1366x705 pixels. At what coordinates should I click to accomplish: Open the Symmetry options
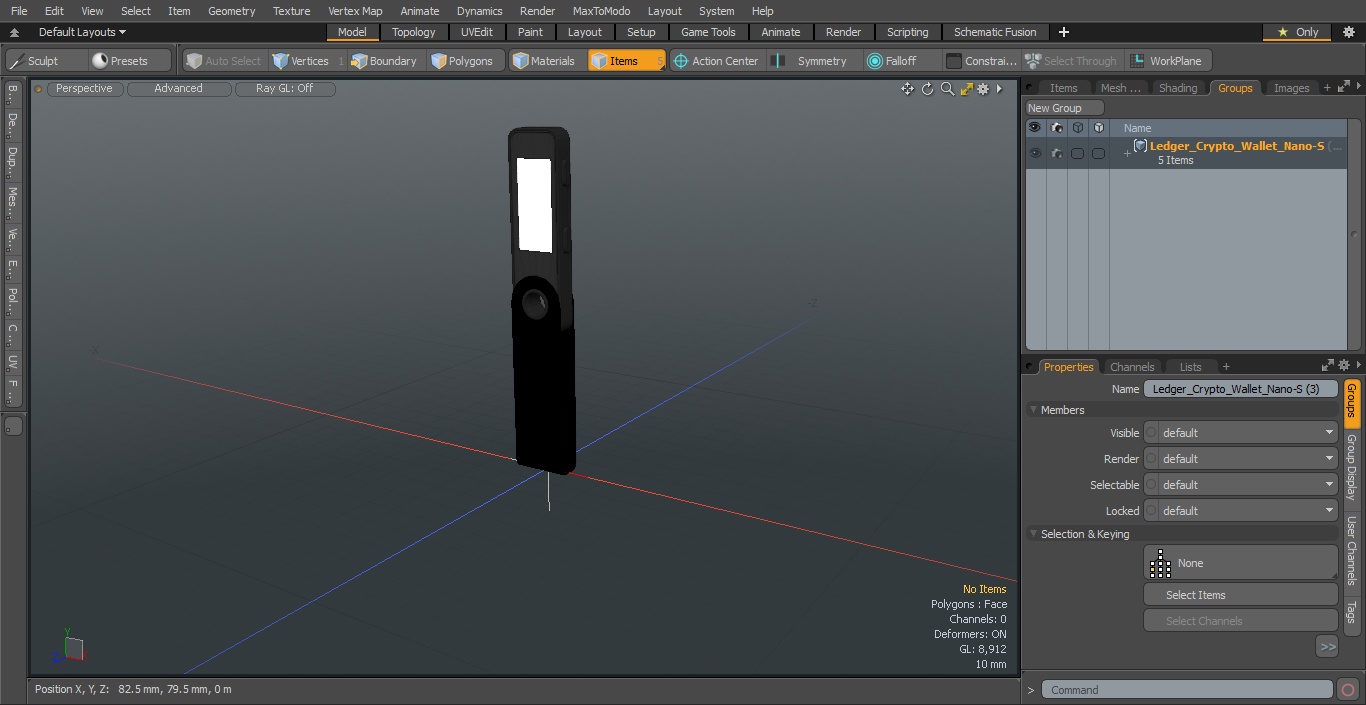click(813, 61)
